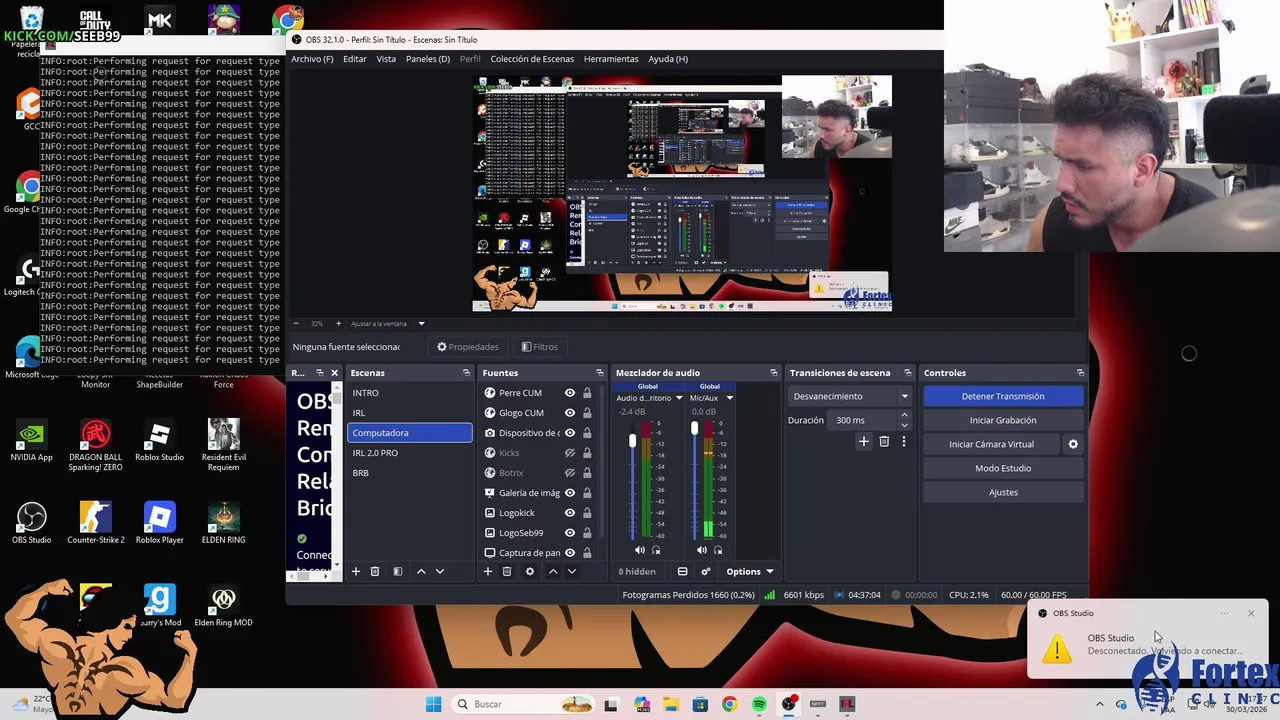This screenshot has height=720, width=1280.
Task: Open File Explorer from the taskbar
Action: [x=670, y=704]
